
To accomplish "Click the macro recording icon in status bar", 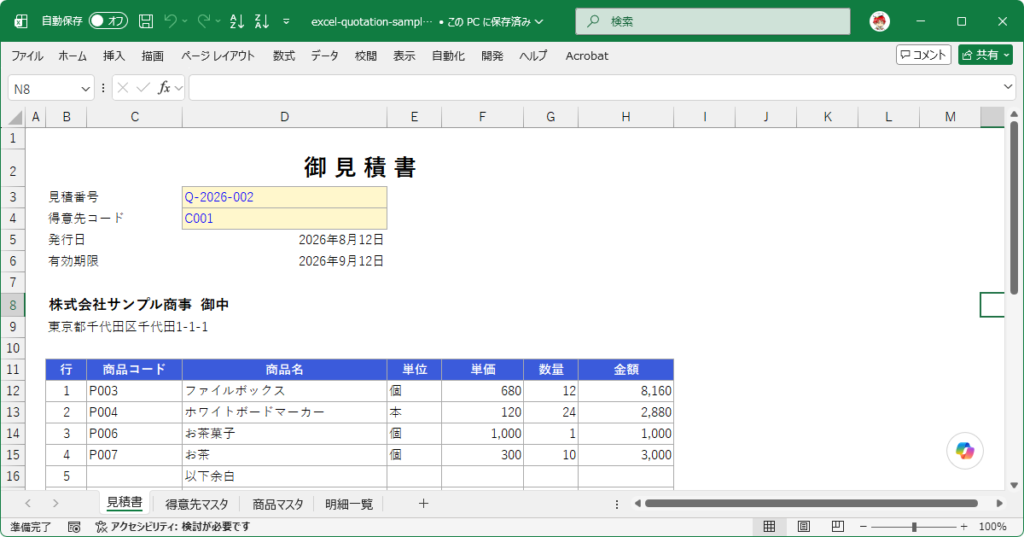I will click(74, 527).
